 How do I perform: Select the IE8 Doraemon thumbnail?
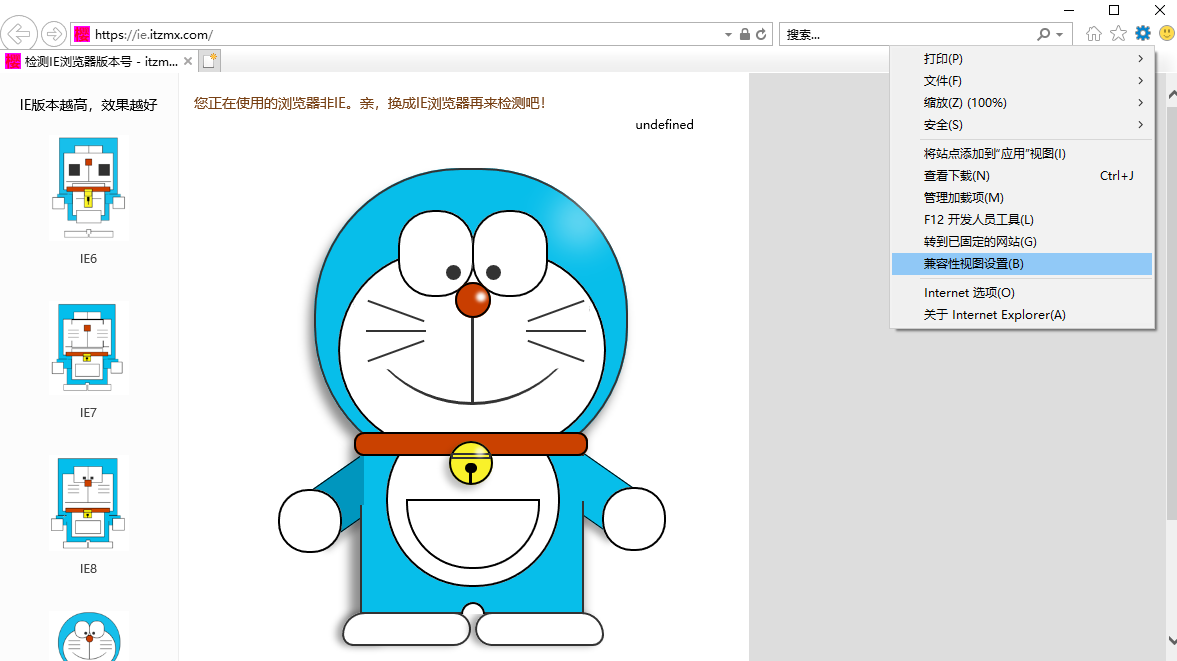88,503
